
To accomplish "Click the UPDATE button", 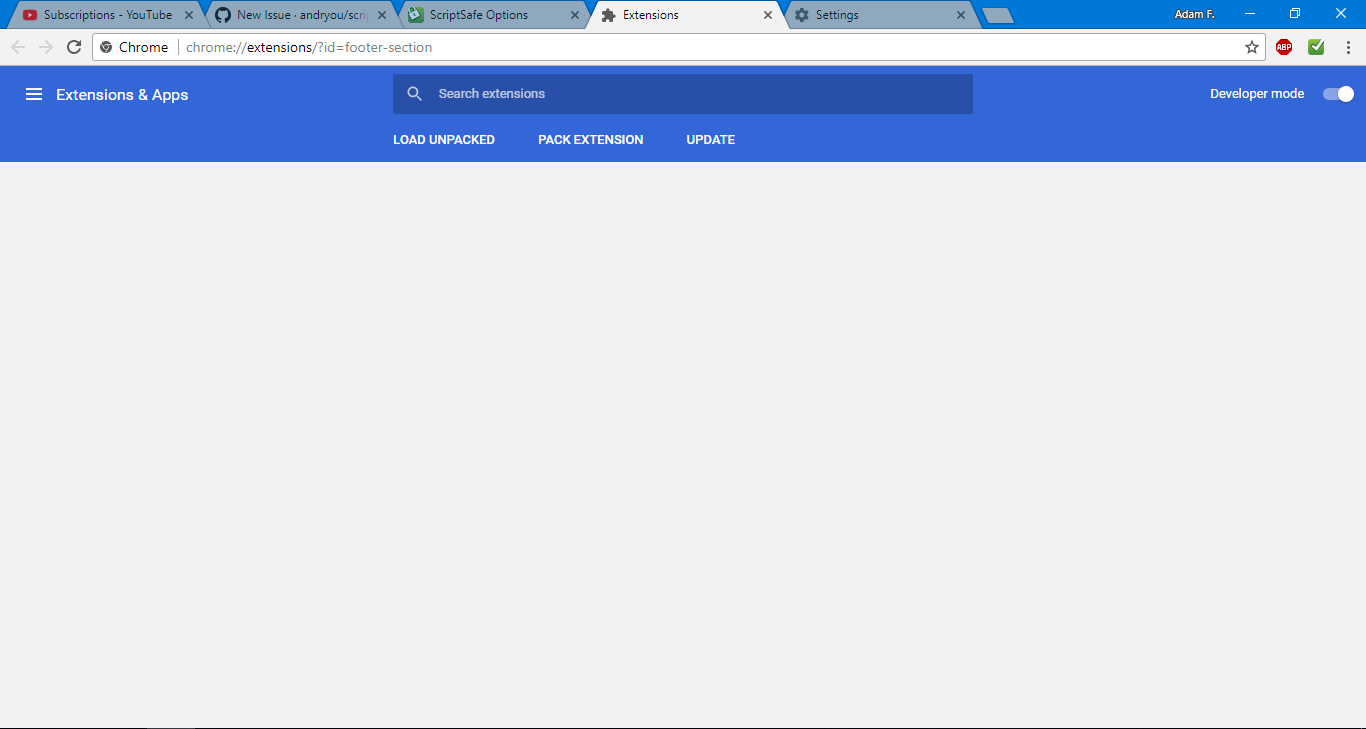I will pos(711,140).
